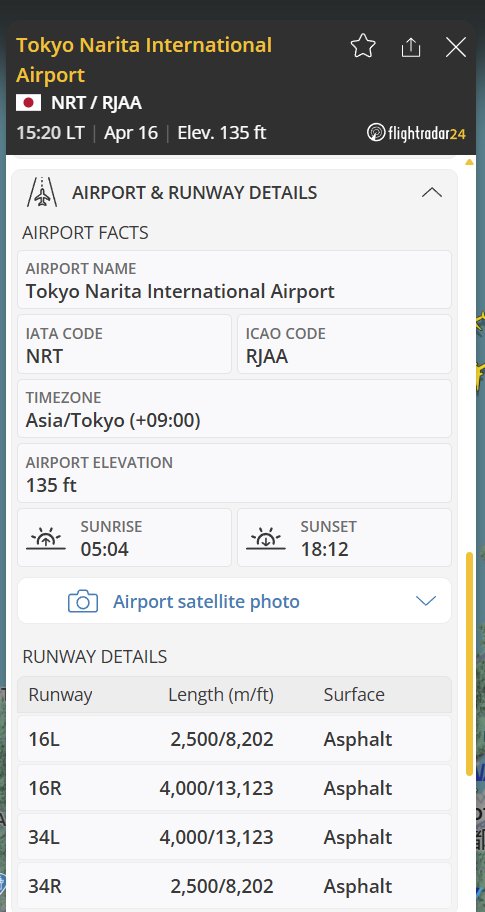Click the runway airplane section icon
The width and height of the screenshot is (485, 912).
click(x=42, y=193)
